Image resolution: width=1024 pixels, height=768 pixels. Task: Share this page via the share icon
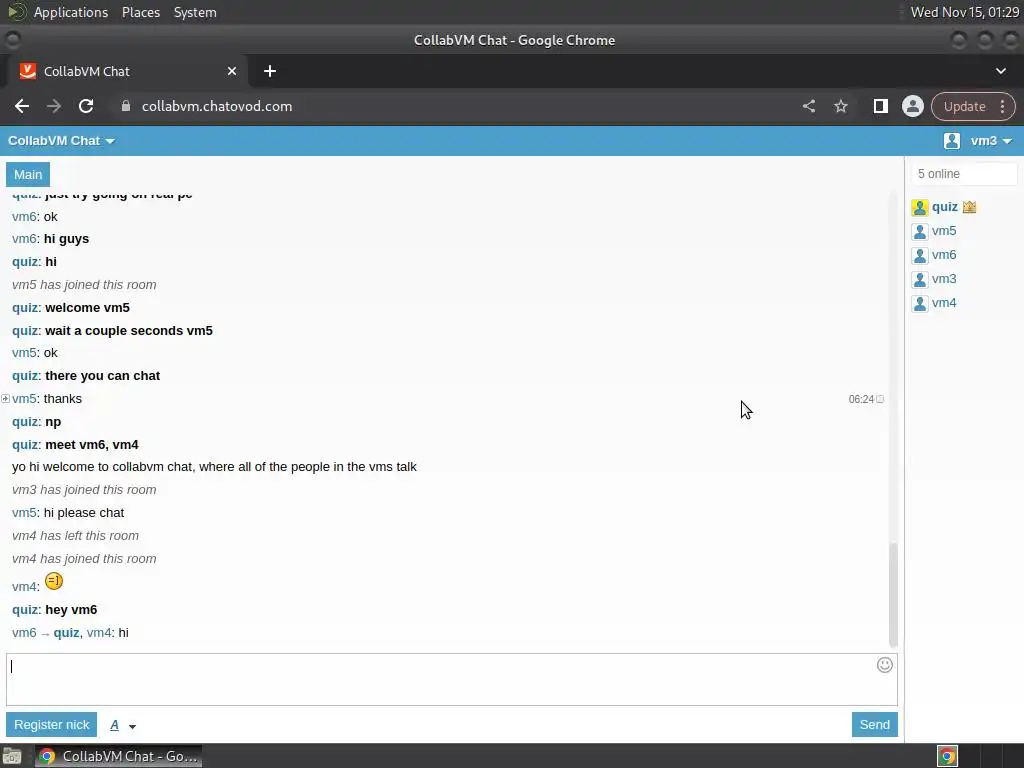(808, 106)
